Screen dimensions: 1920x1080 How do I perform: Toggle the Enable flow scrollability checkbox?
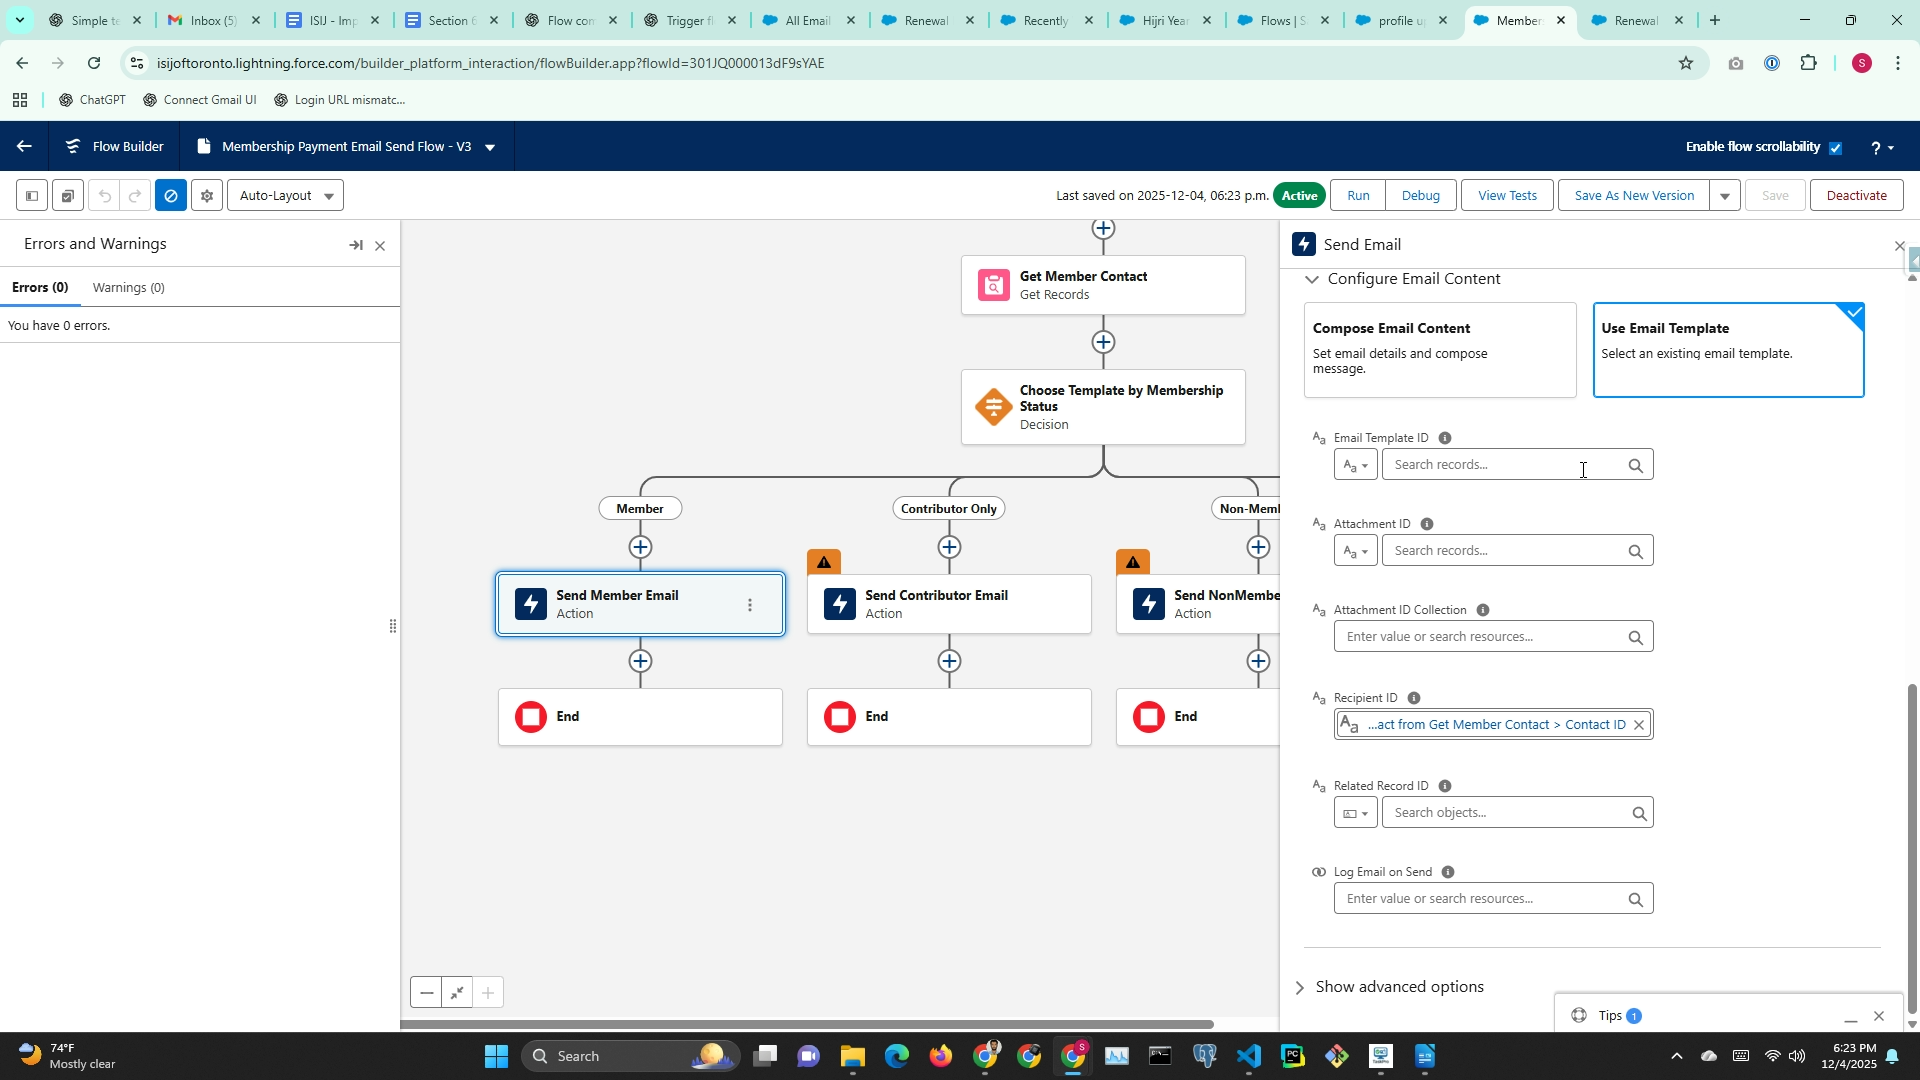1835,148
